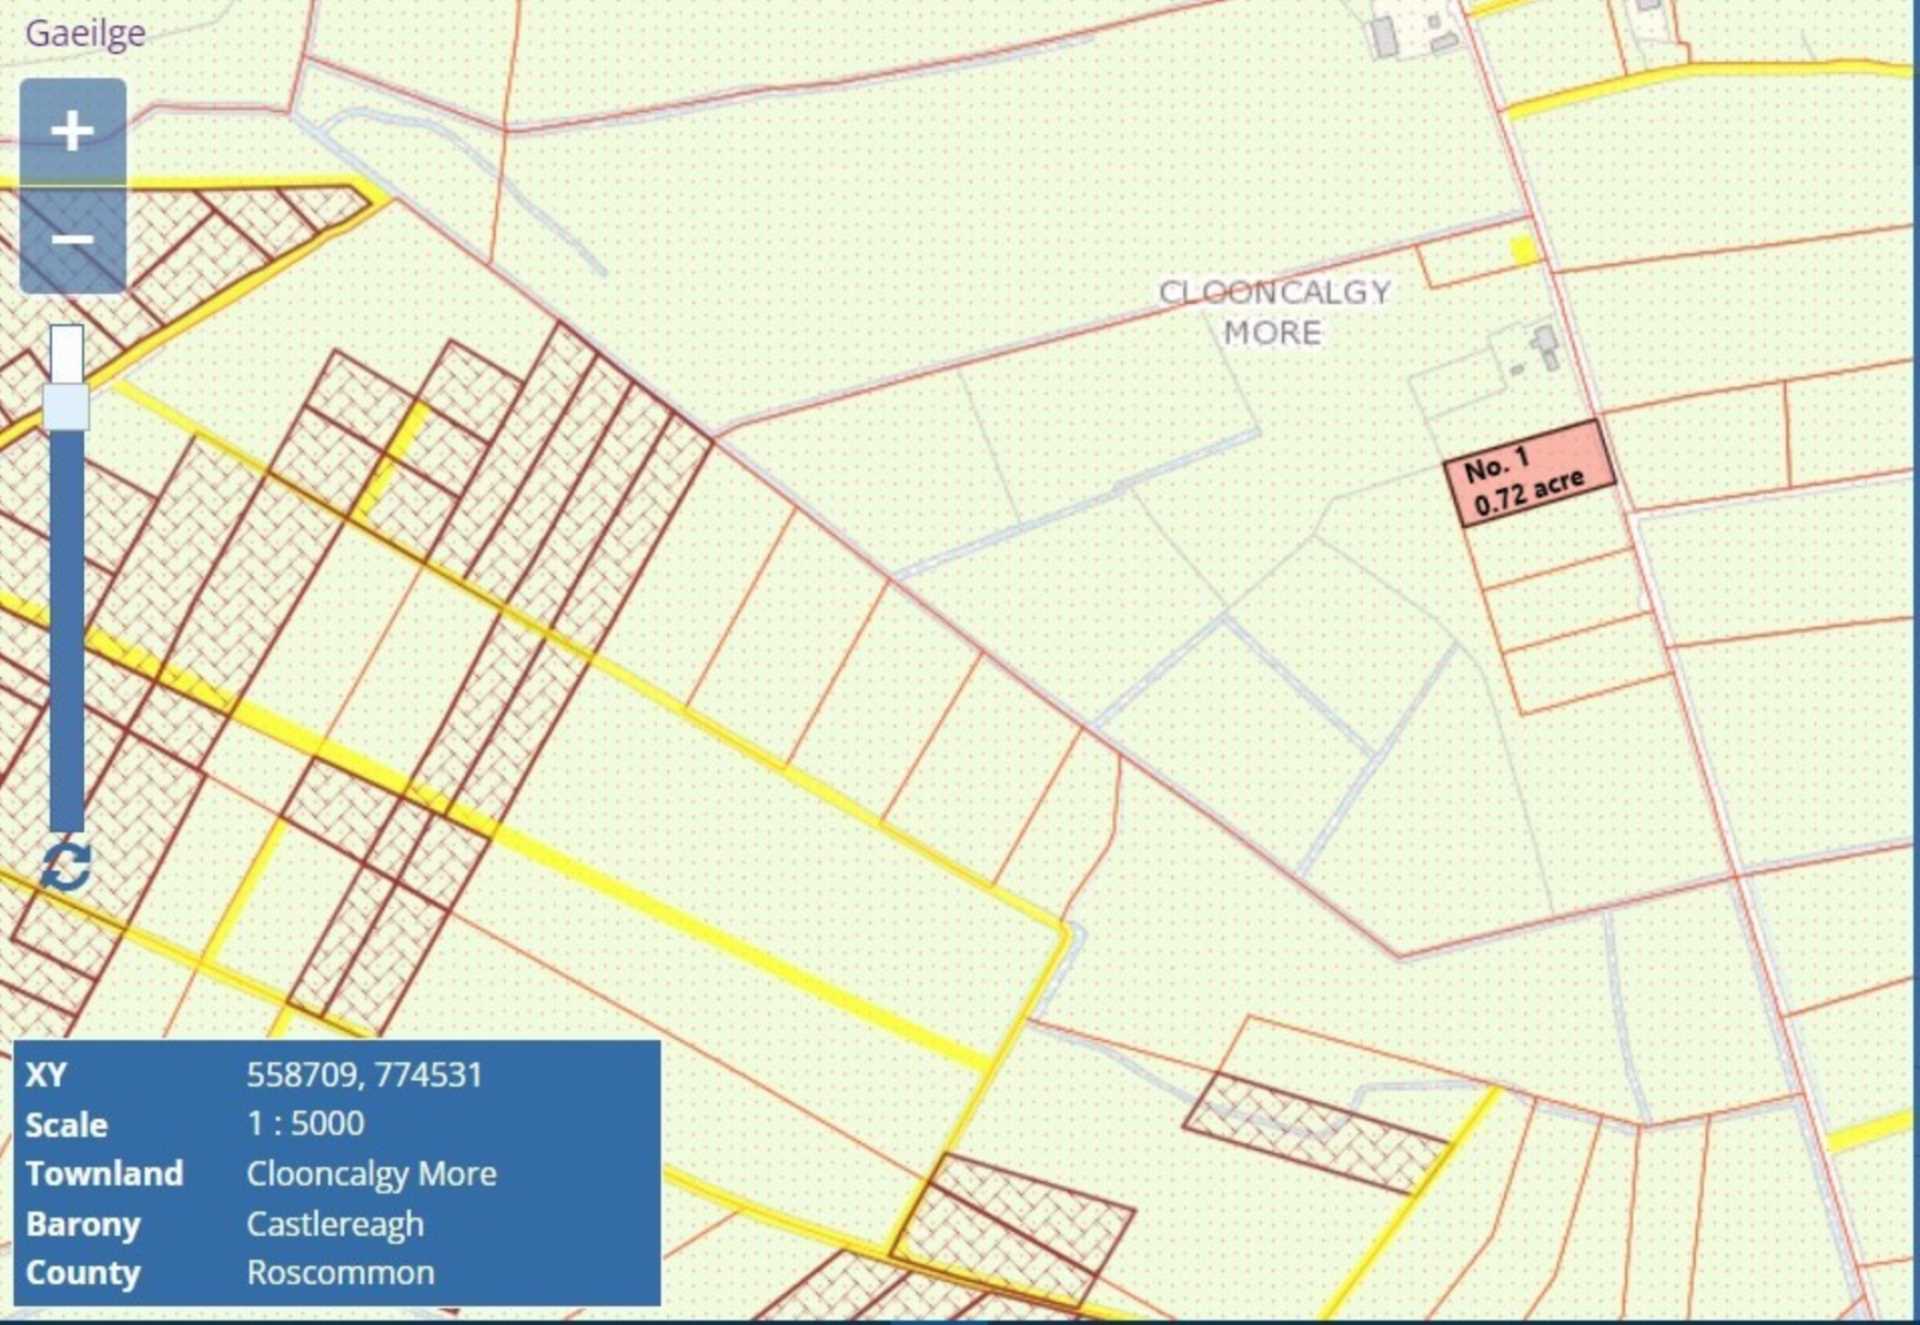
Task: Select the XY coordinates value 558709, 774531
Action: click(x=364, y=1075)
